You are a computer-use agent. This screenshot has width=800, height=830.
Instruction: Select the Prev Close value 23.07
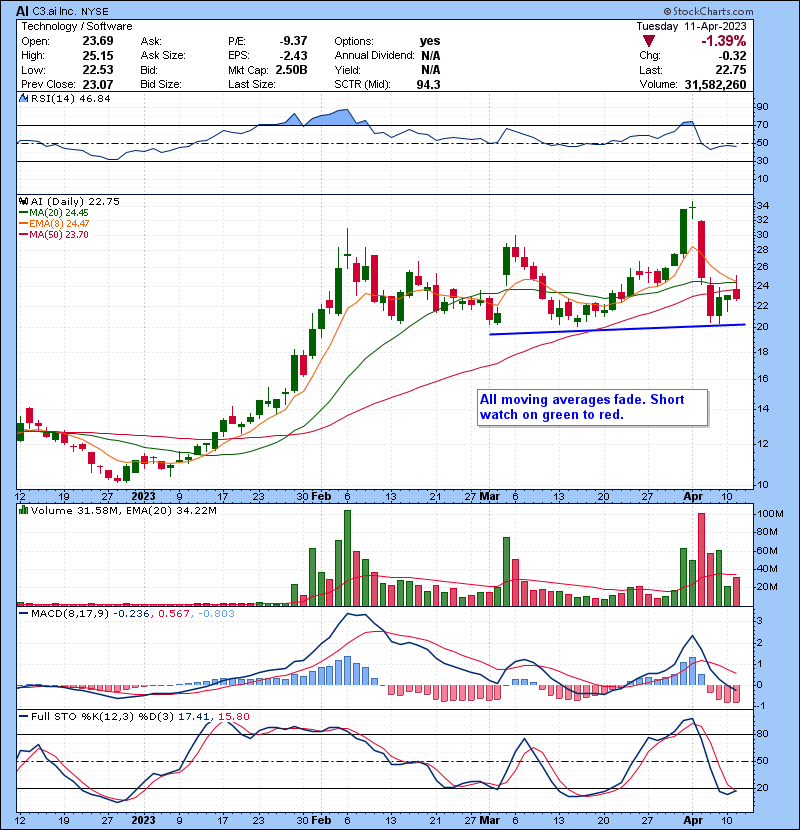point(98,84)
